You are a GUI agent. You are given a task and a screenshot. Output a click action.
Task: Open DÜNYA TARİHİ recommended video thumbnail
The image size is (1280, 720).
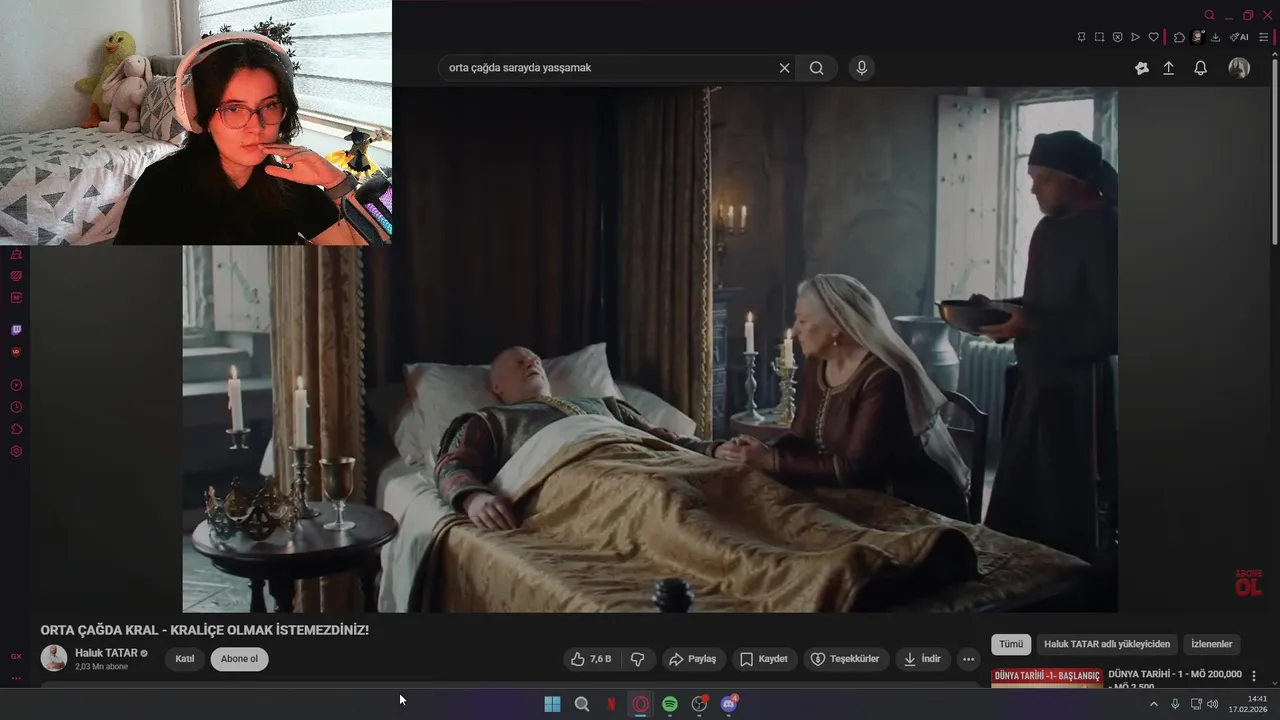click(x=1046, y=677)
